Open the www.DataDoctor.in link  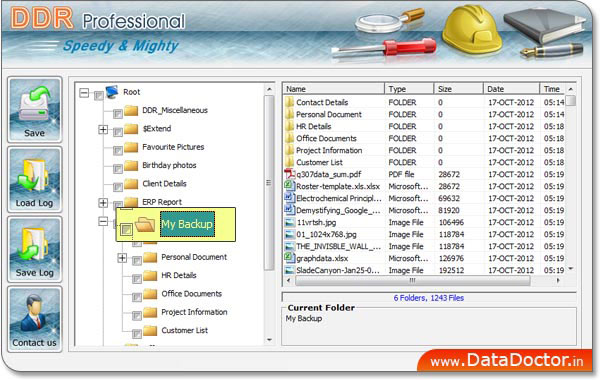507,361
